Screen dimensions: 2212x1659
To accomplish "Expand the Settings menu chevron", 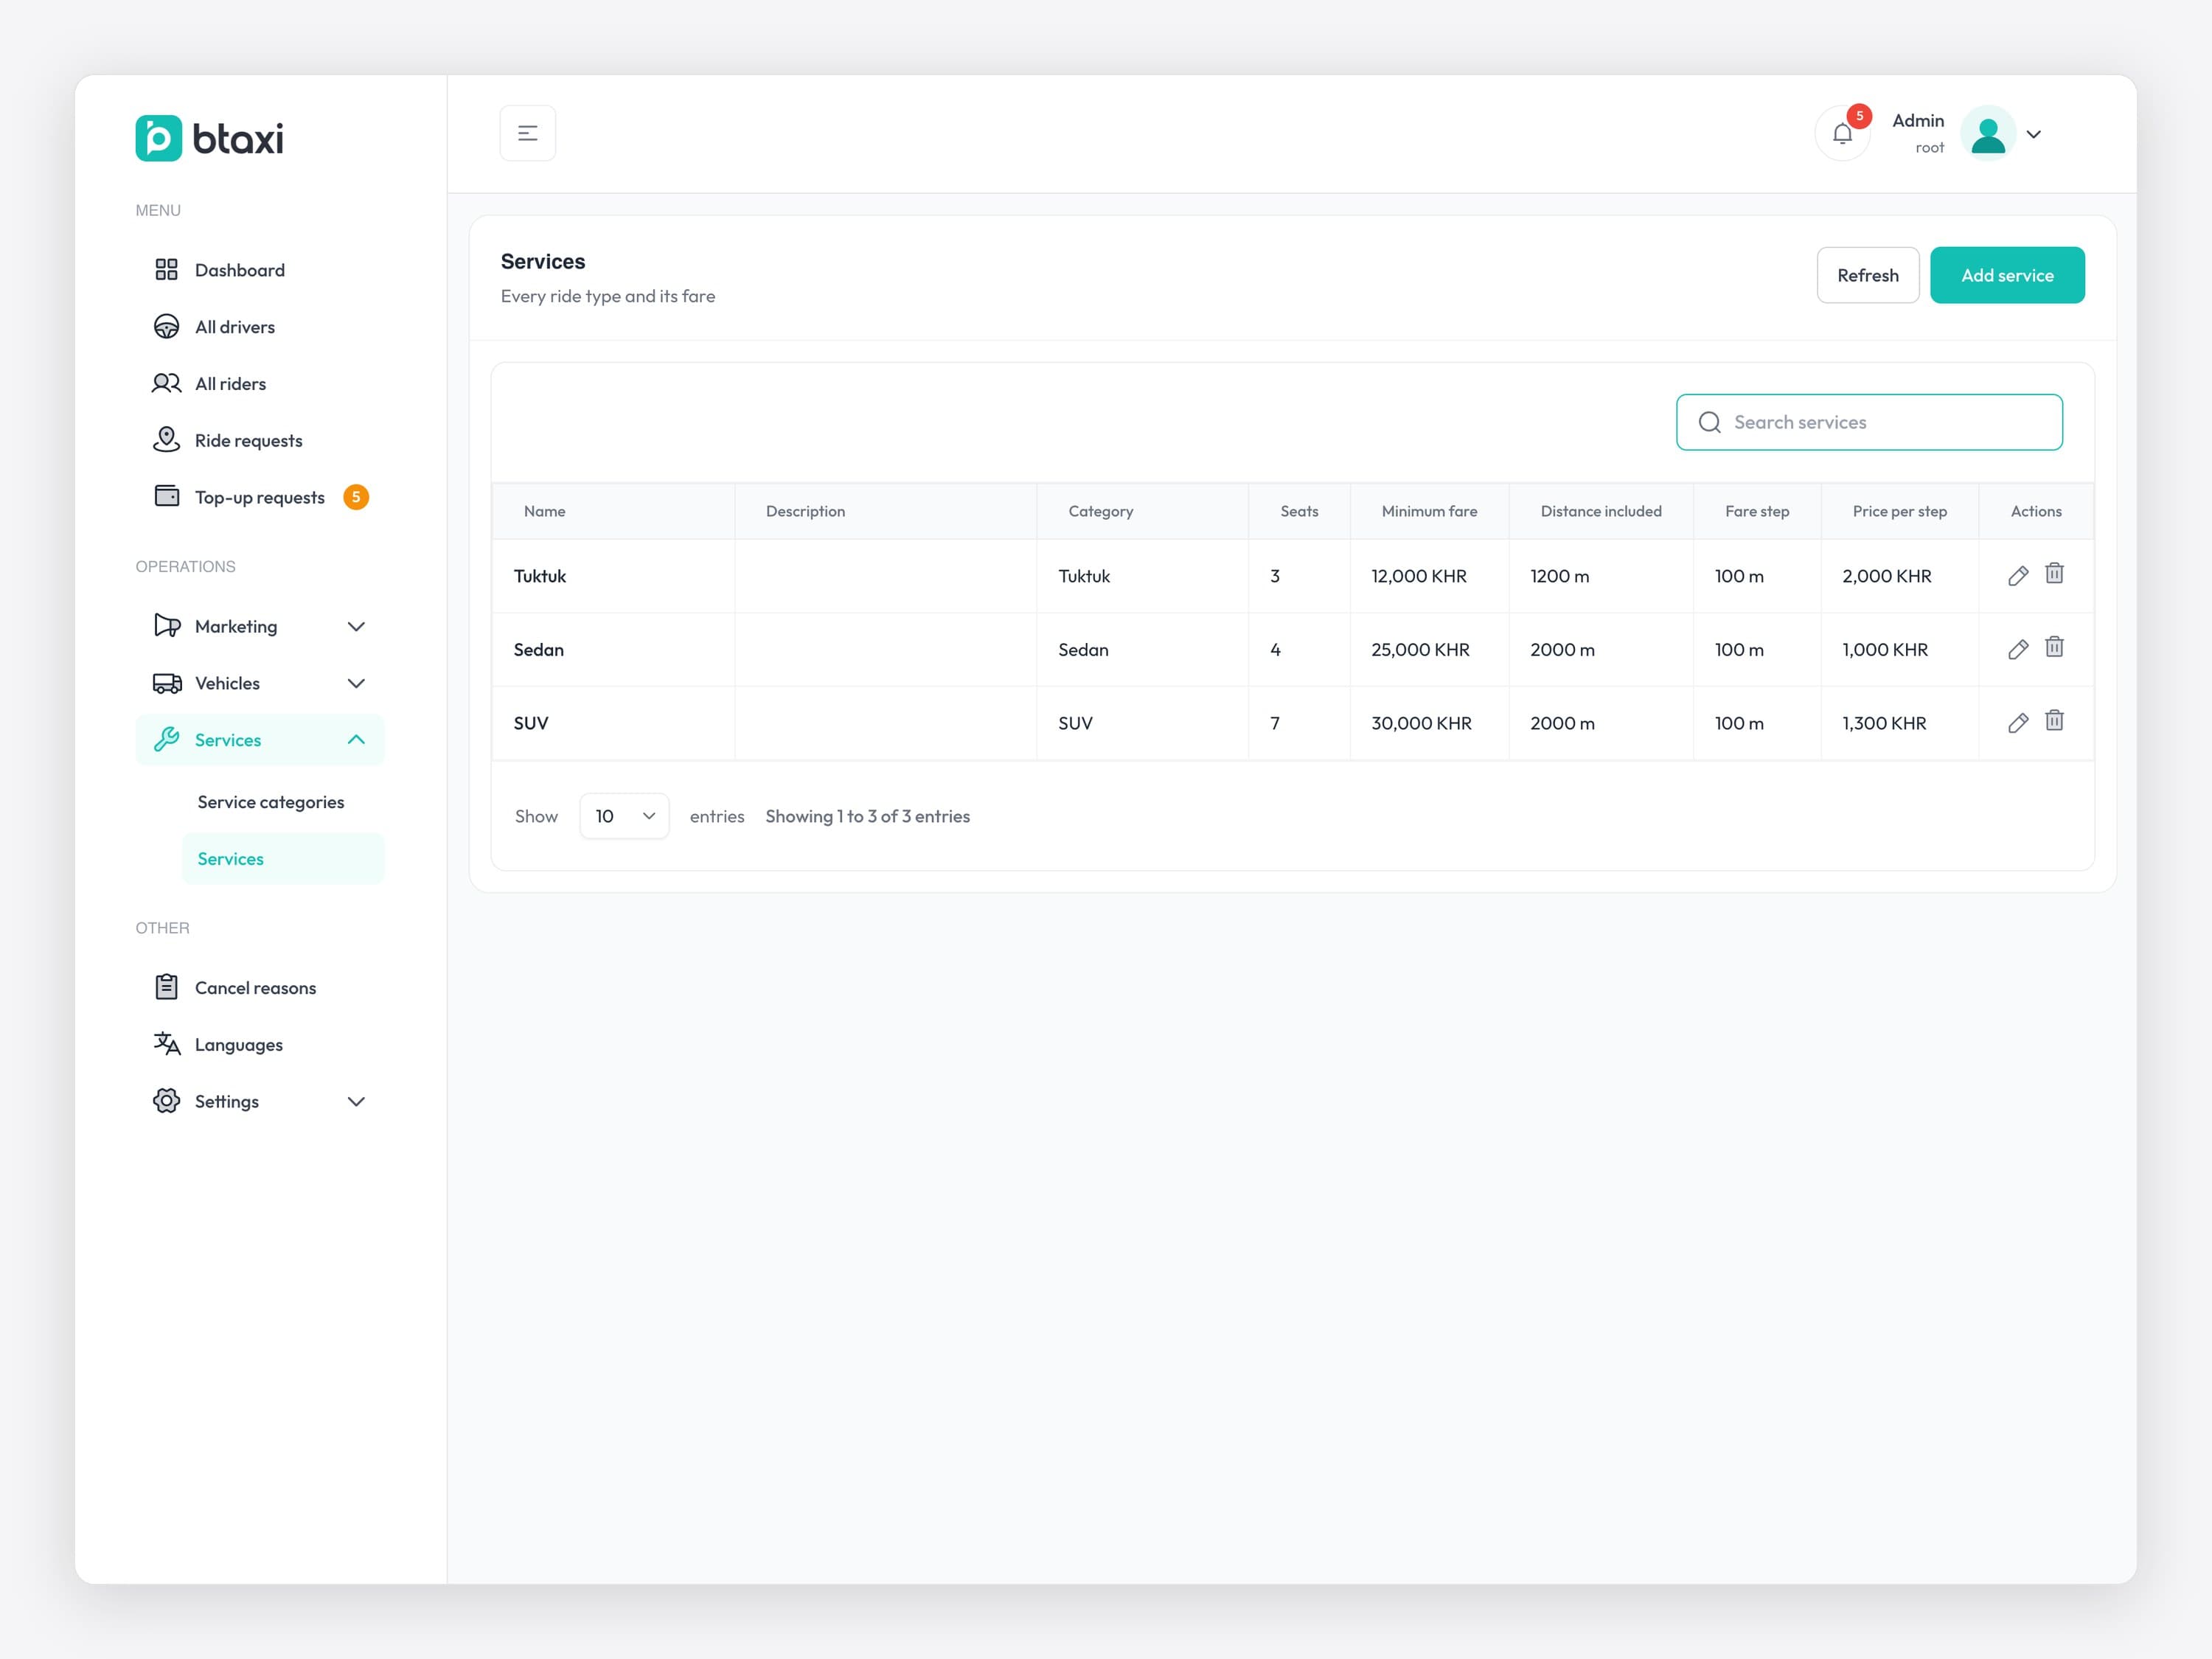I will [356, 1102].
